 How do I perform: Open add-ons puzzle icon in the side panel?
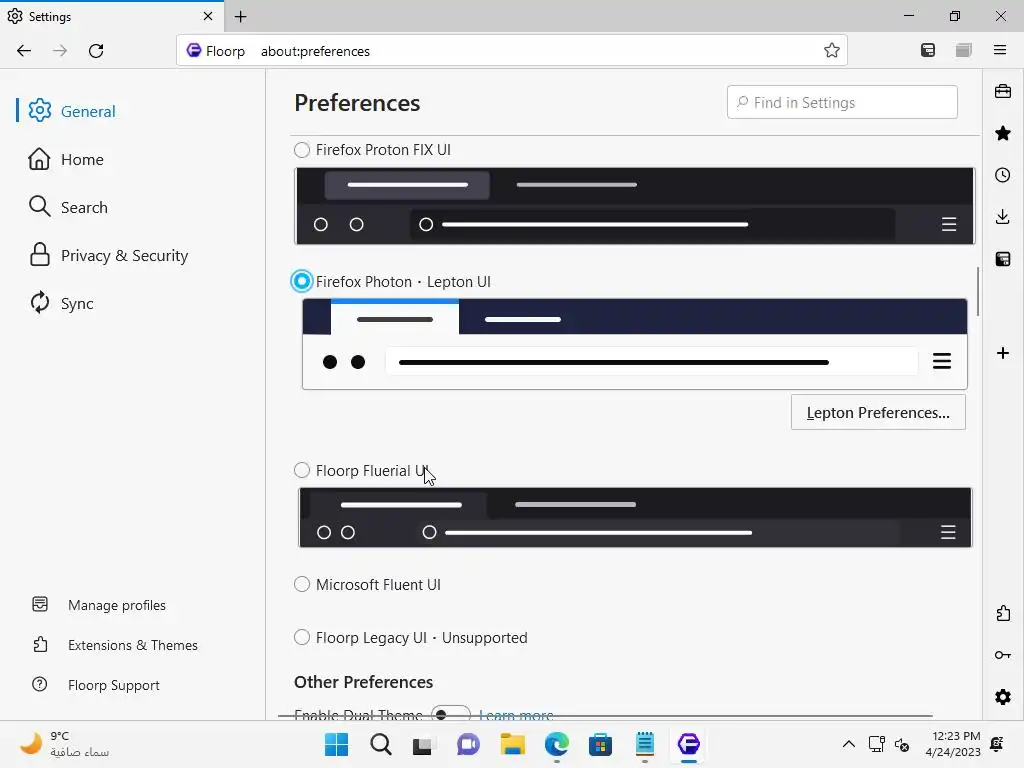pyautogui.click(x=1003, y=613)
